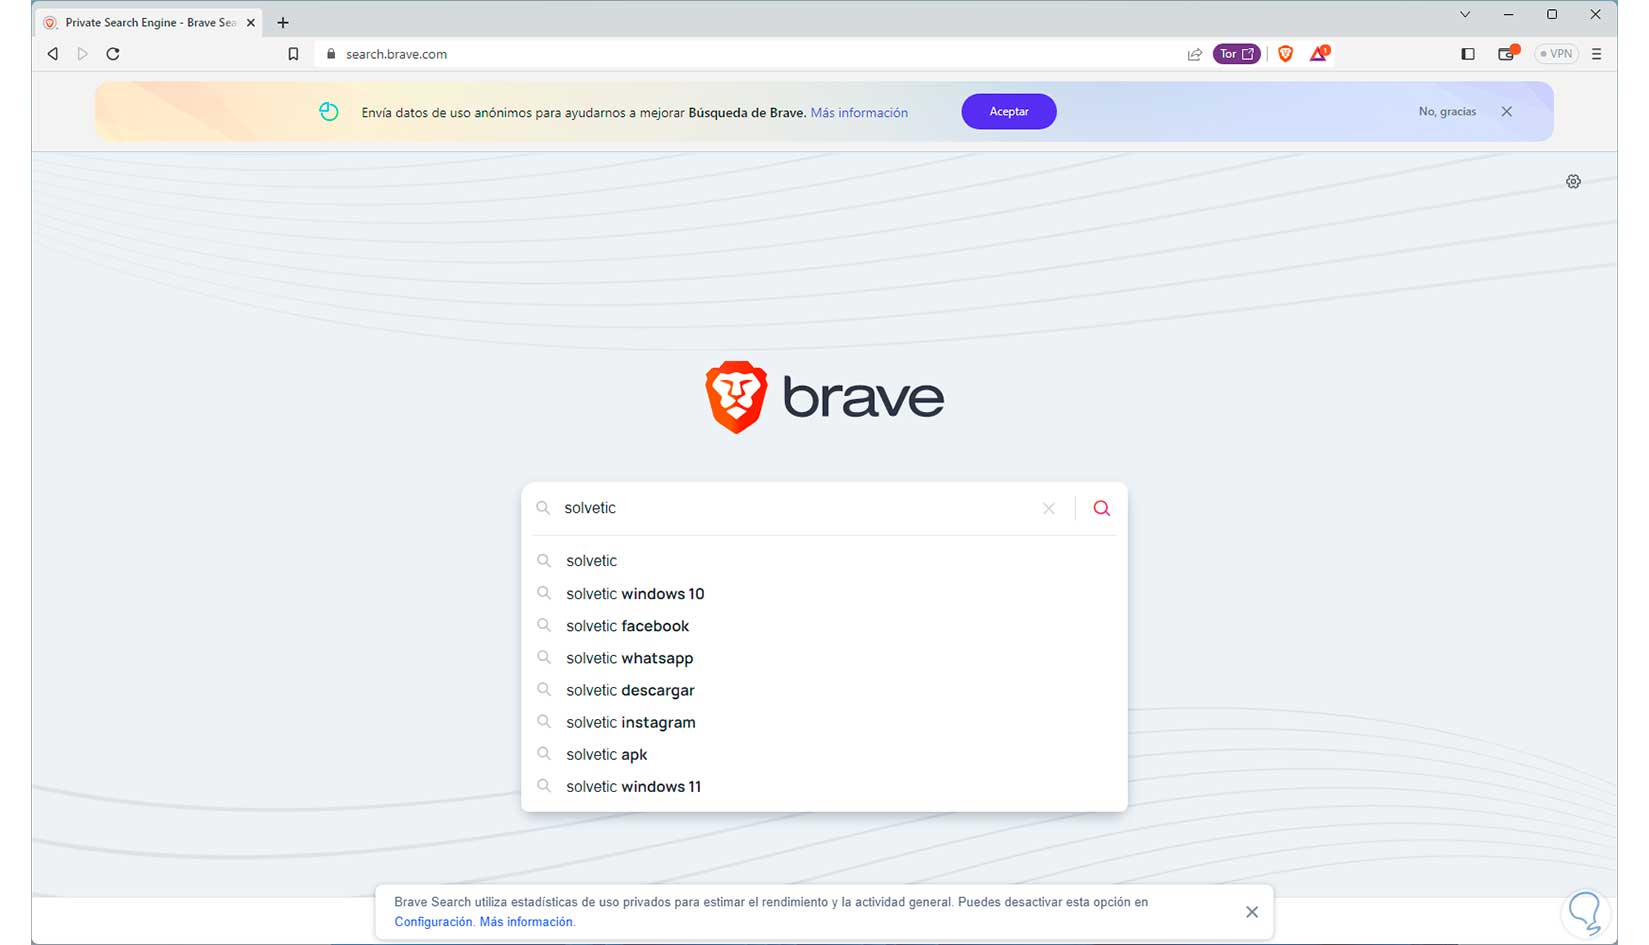Share this page link
The height and width of the screenshot is (945, 1649).
click(1194, 54)
